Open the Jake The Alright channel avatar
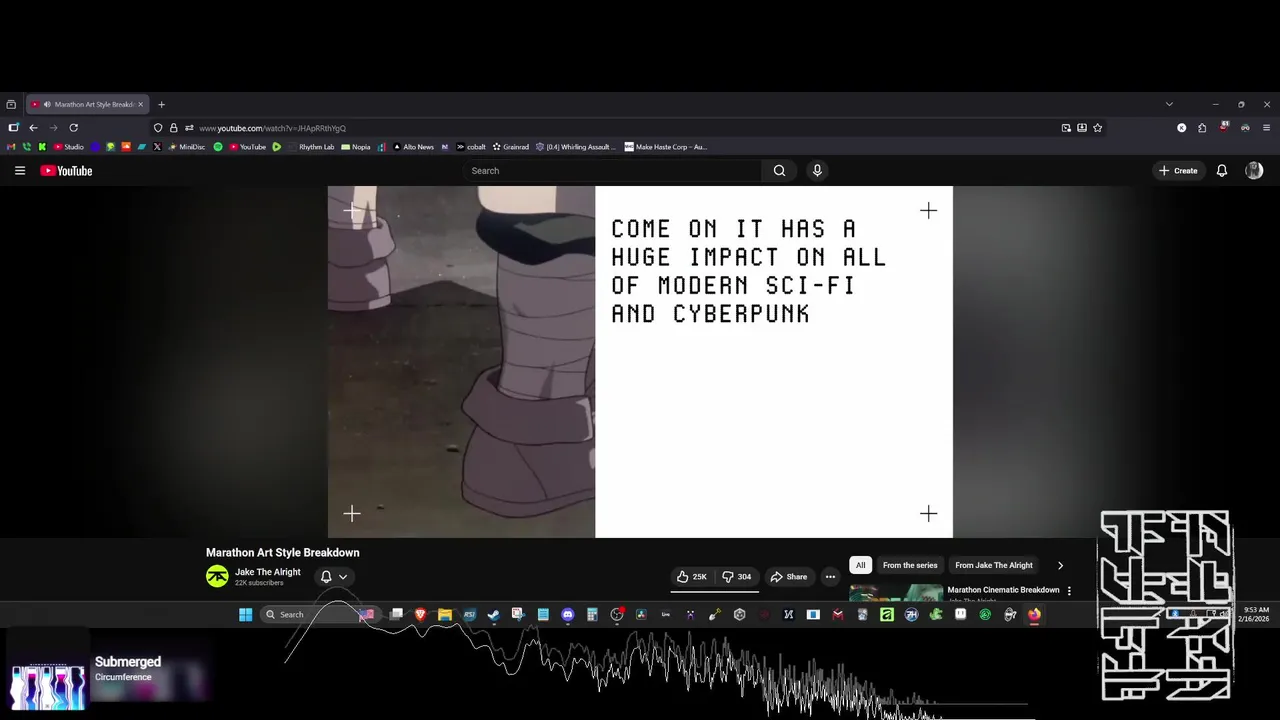 click(x=217, y=576)
